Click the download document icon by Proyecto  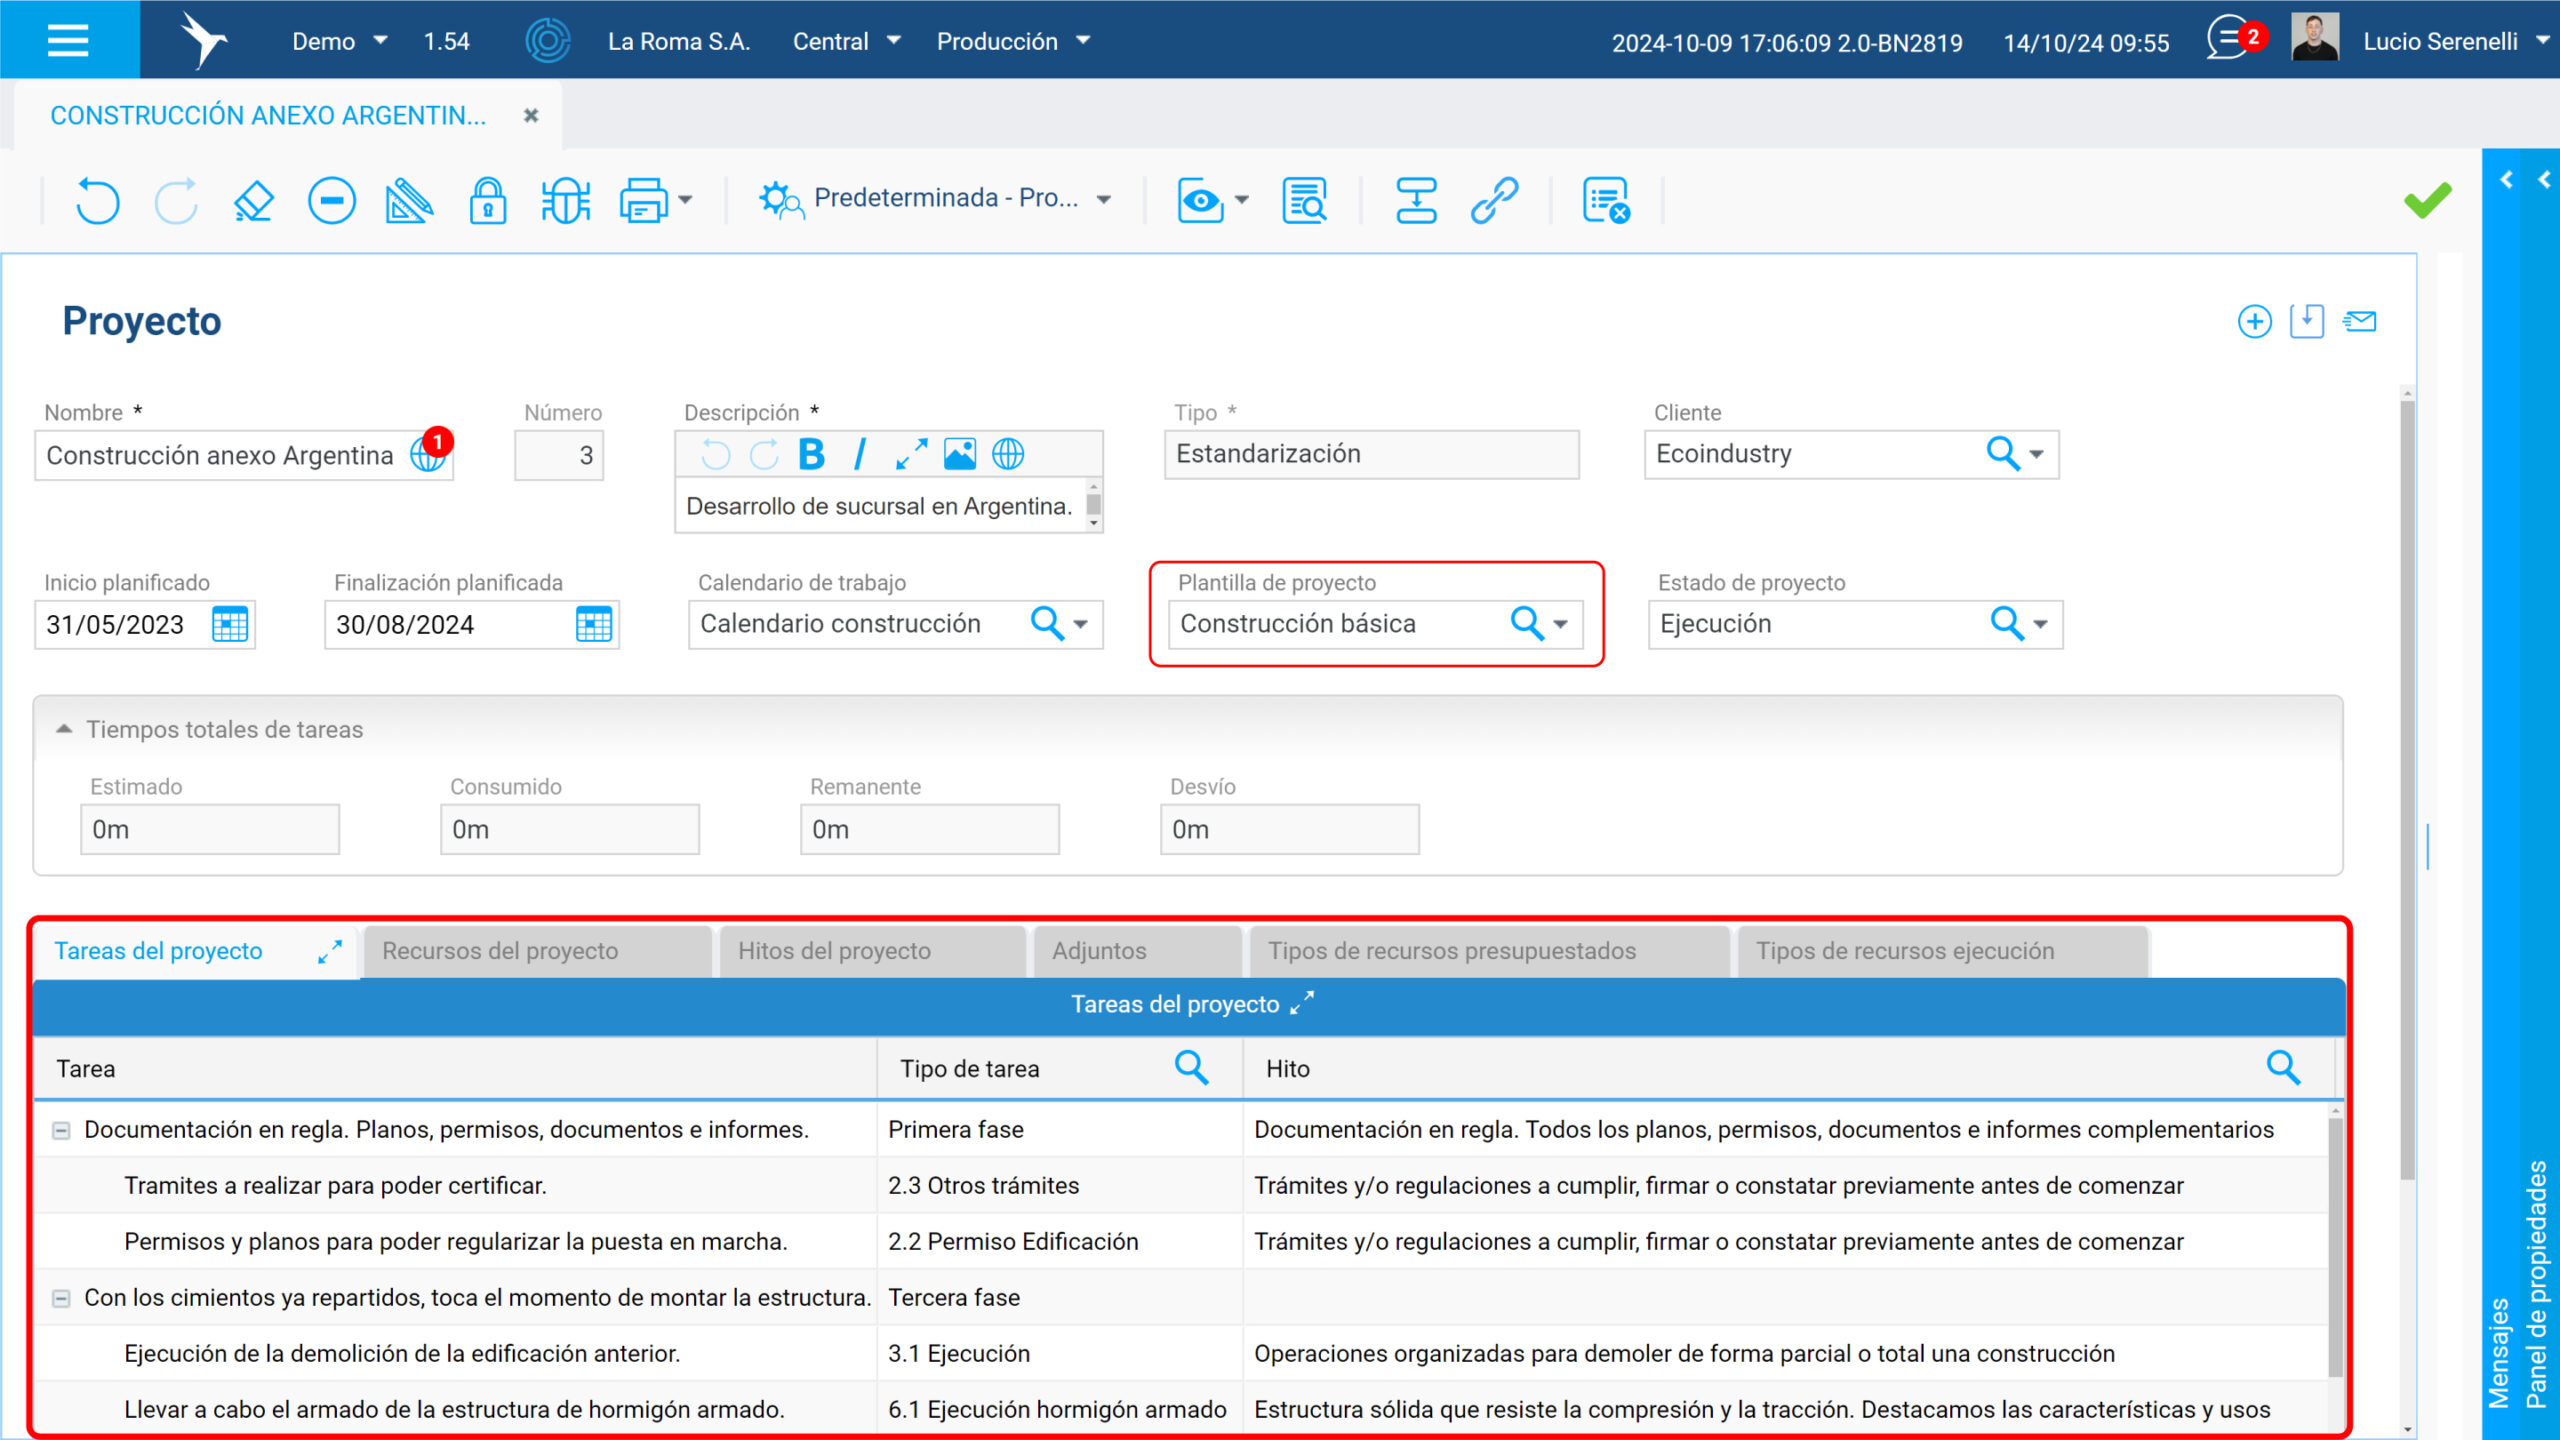pos(2307,321)
